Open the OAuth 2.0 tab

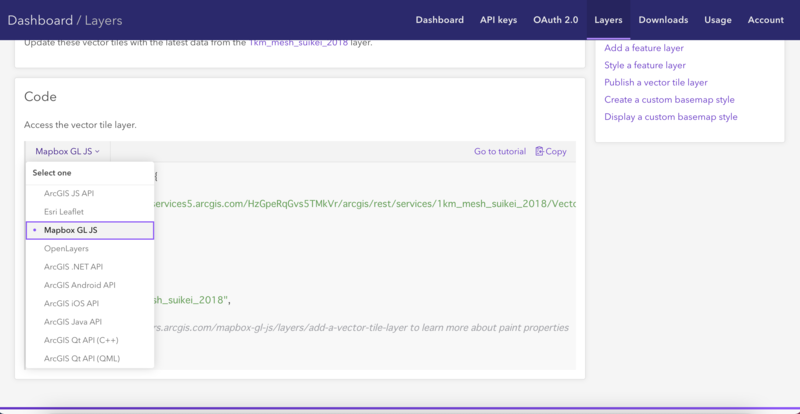coord(556,20)
